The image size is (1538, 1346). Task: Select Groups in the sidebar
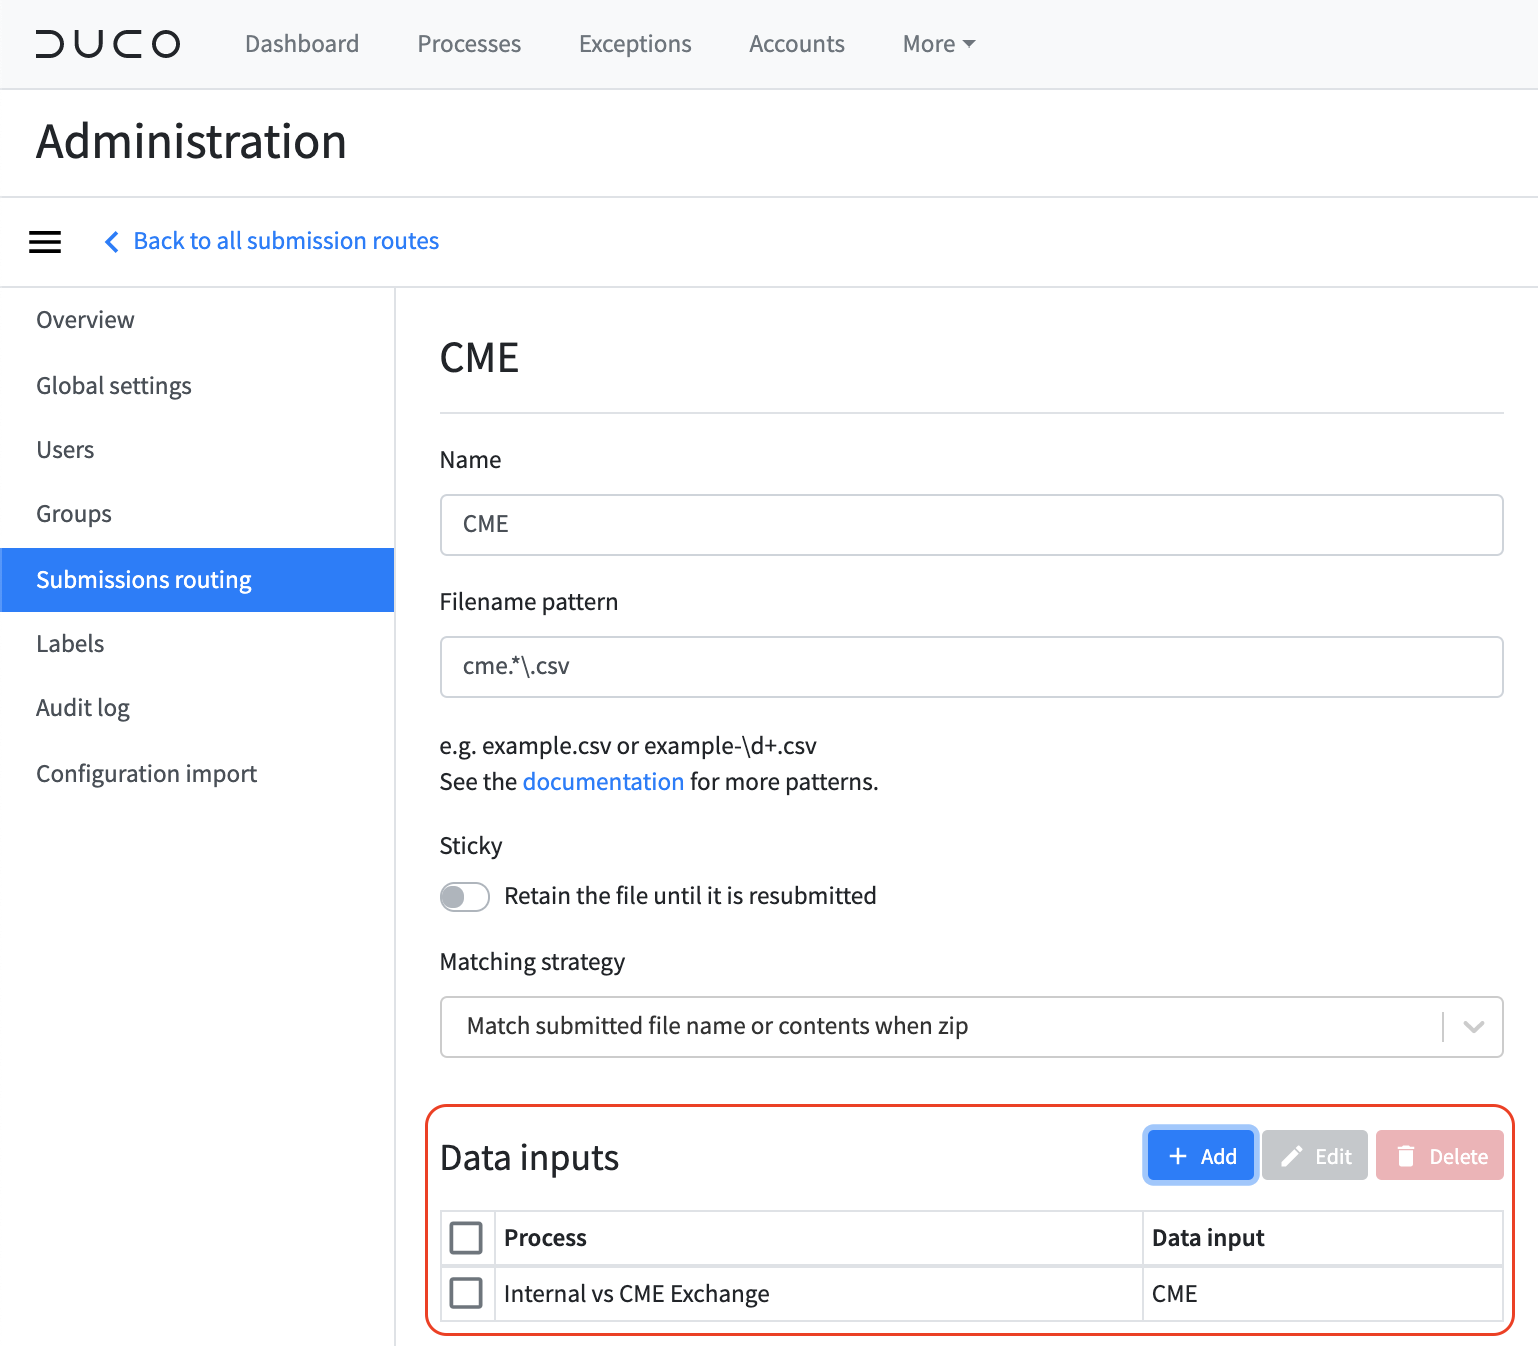tap(197, 514)
